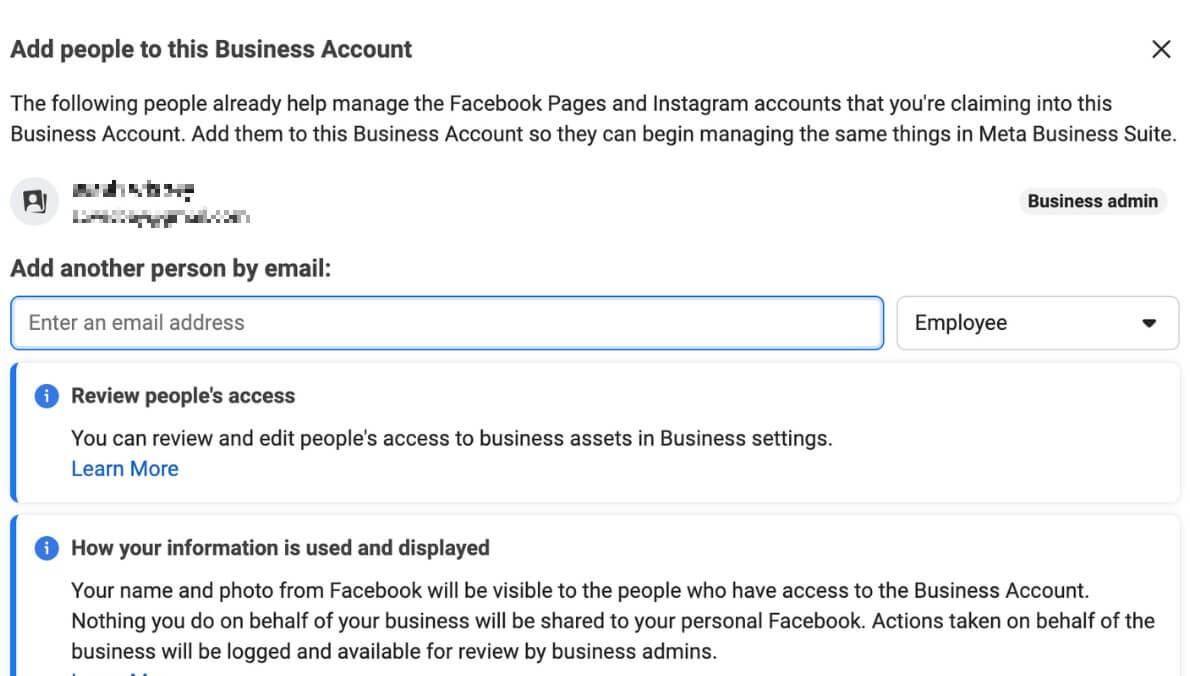Click the Business admin role badge
This screenshot has width=1190, height=676.
[1092, 201]
